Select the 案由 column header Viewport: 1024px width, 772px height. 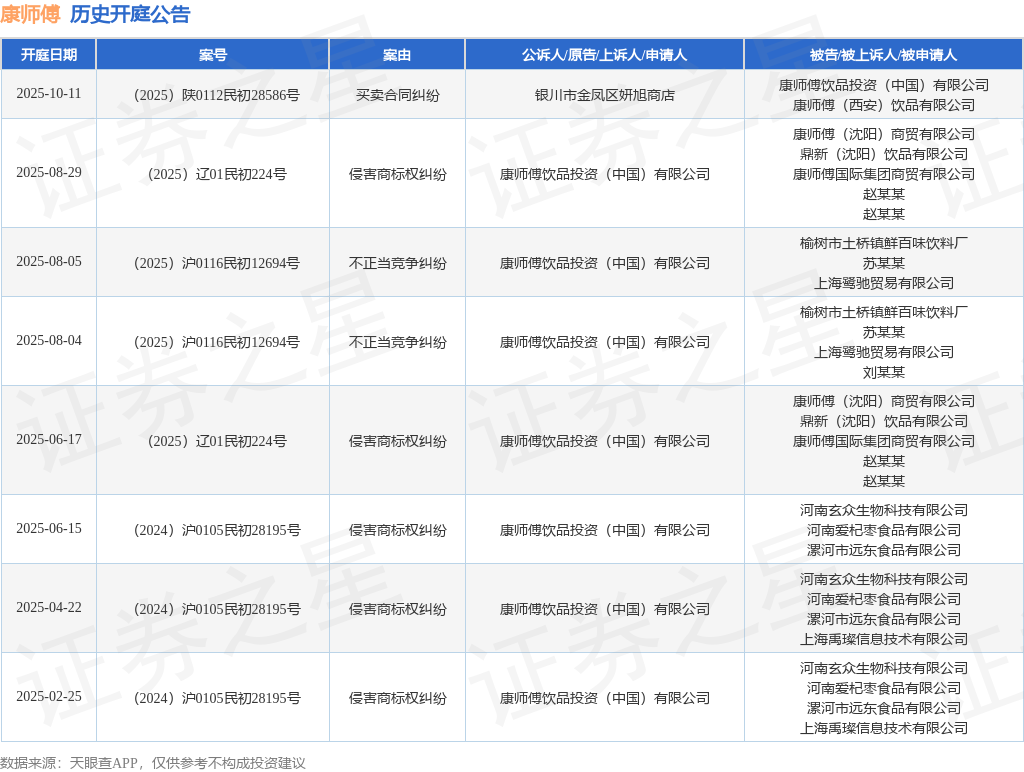click(x=397, y=55)
